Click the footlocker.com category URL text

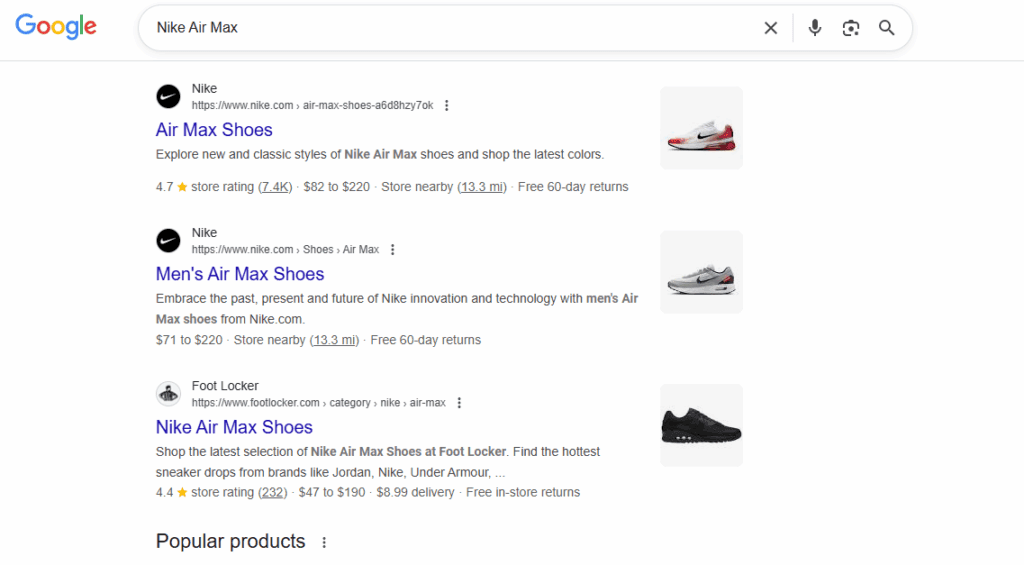click(x=318, y=403)
